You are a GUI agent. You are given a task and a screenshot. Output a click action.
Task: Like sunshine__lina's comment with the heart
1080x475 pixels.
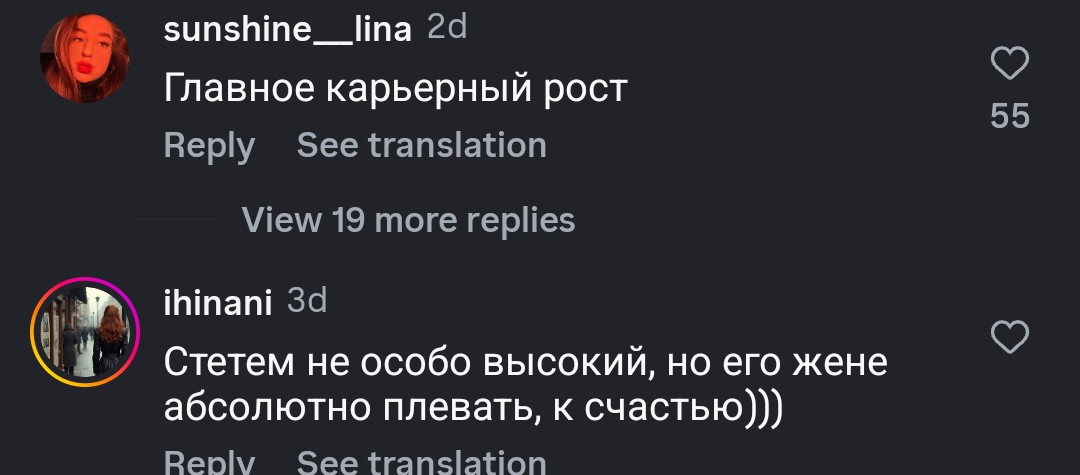point(1009,64)
